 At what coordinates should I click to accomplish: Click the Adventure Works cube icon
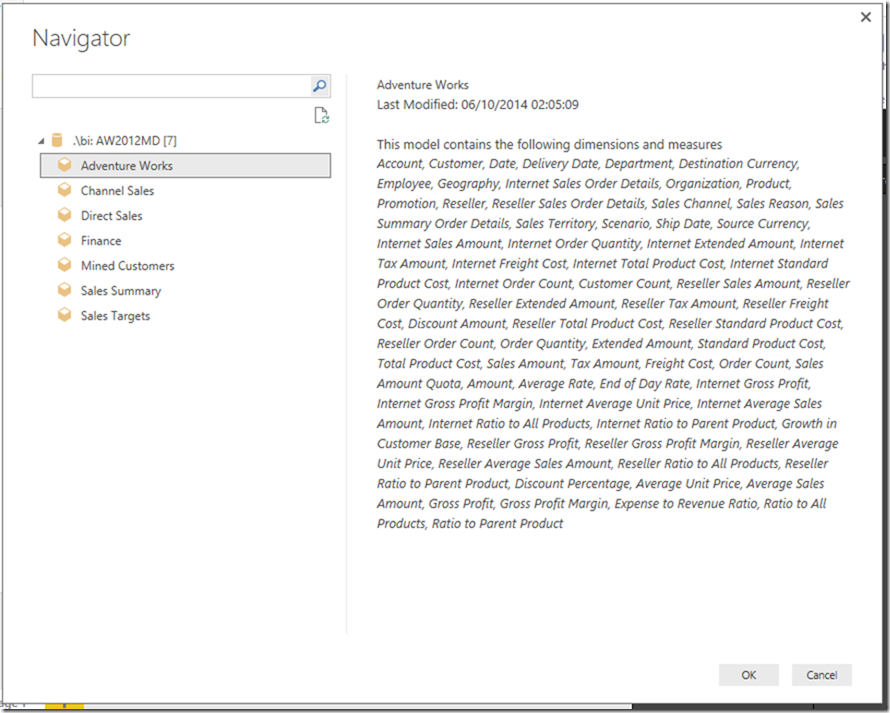click(x=65, y=165)
